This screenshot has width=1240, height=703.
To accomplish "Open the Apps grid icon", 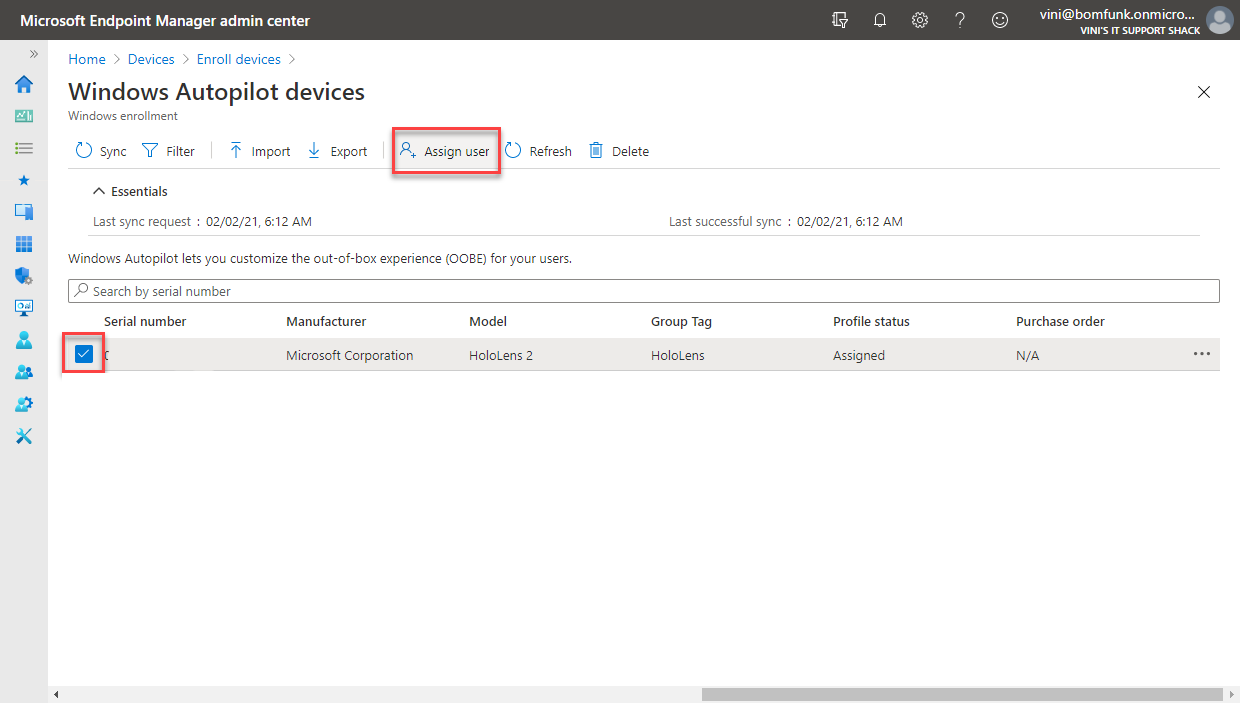I will [x=24, y=244].
